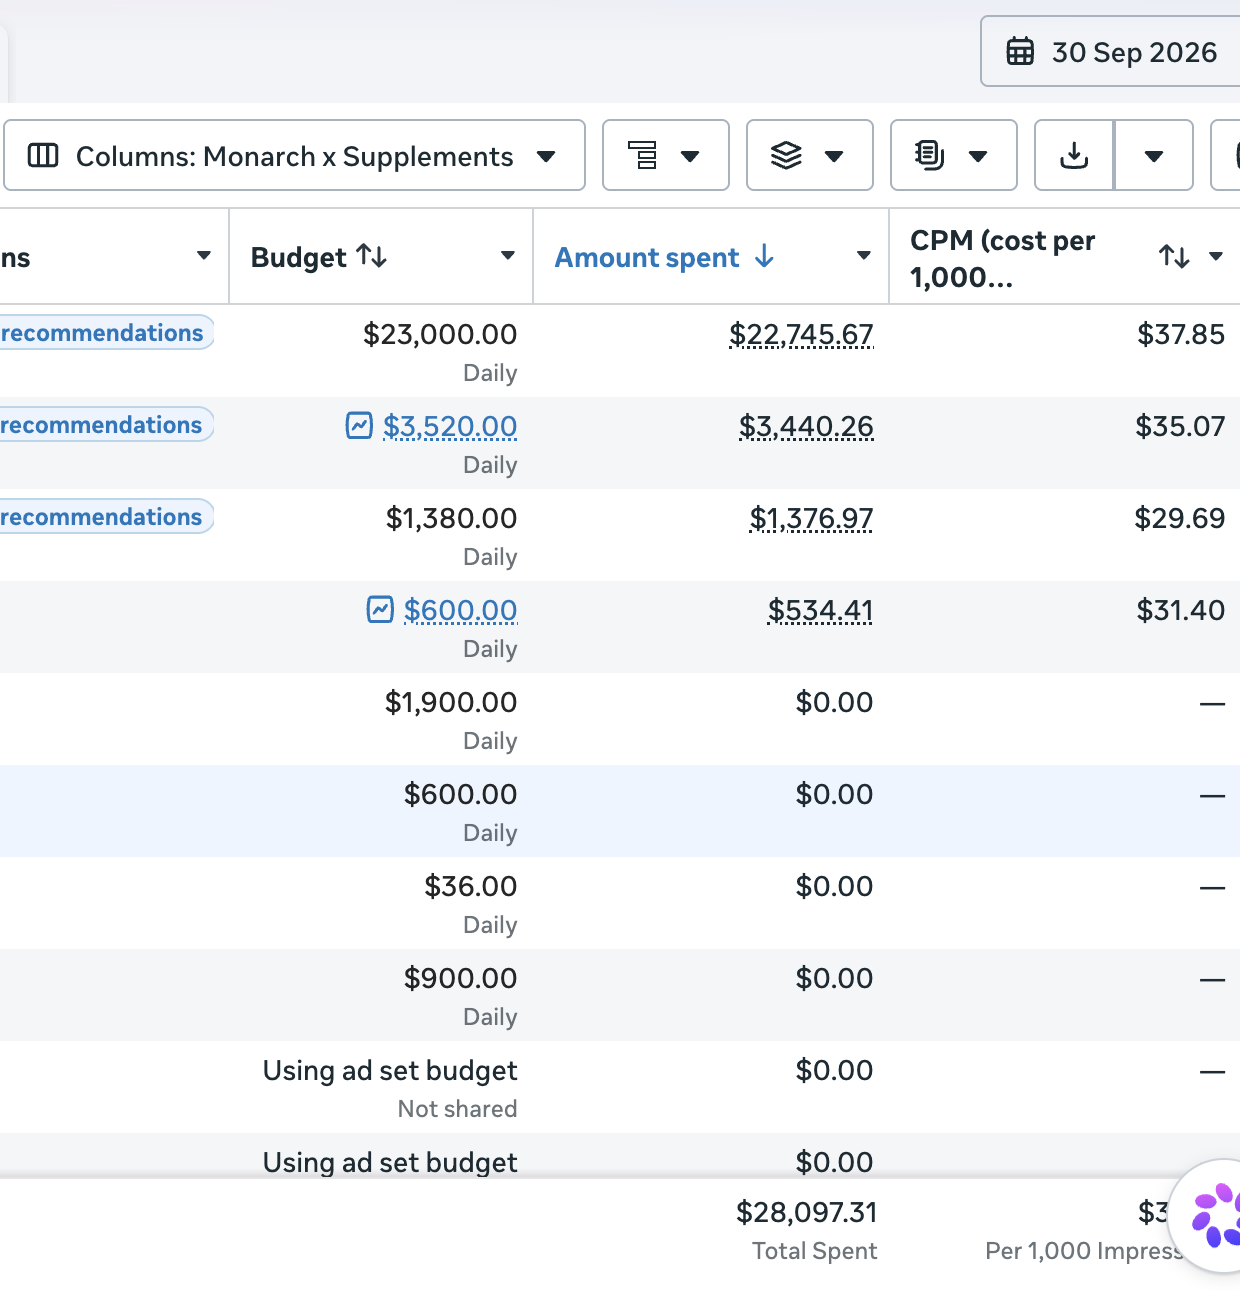Click the $900.00 budget cell
The width and height of the screenshot is (1240, 1290).
click(460, 978)
